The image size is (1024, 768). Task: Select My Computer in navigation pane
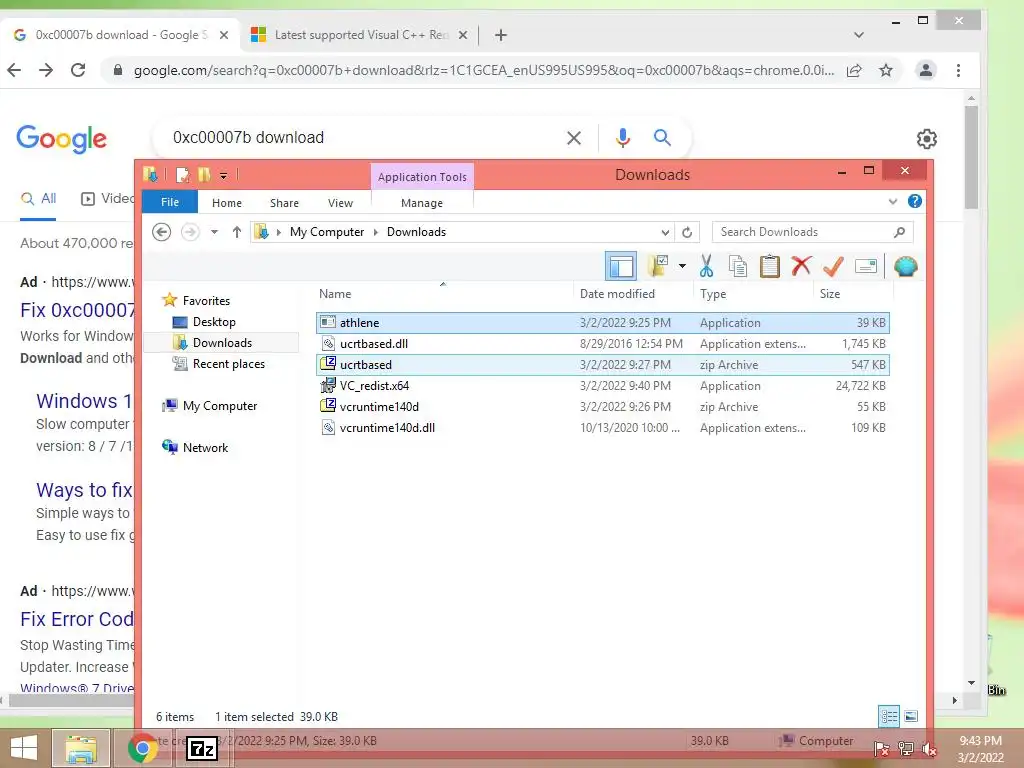pyautogui.click(x=219, y=406)
